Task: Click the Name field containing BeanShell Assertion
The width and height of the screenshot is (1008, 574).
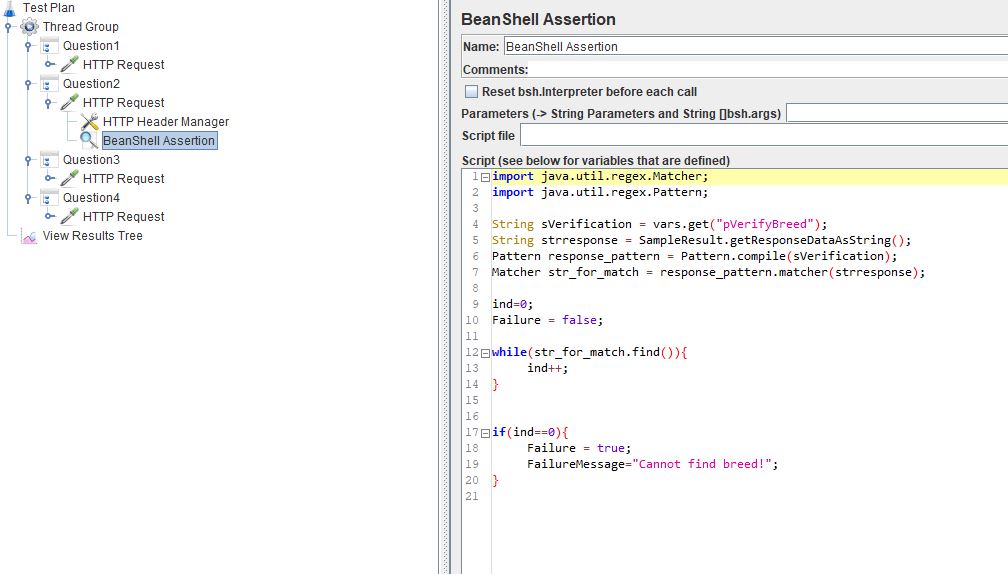Action: [x=755, y=46]
